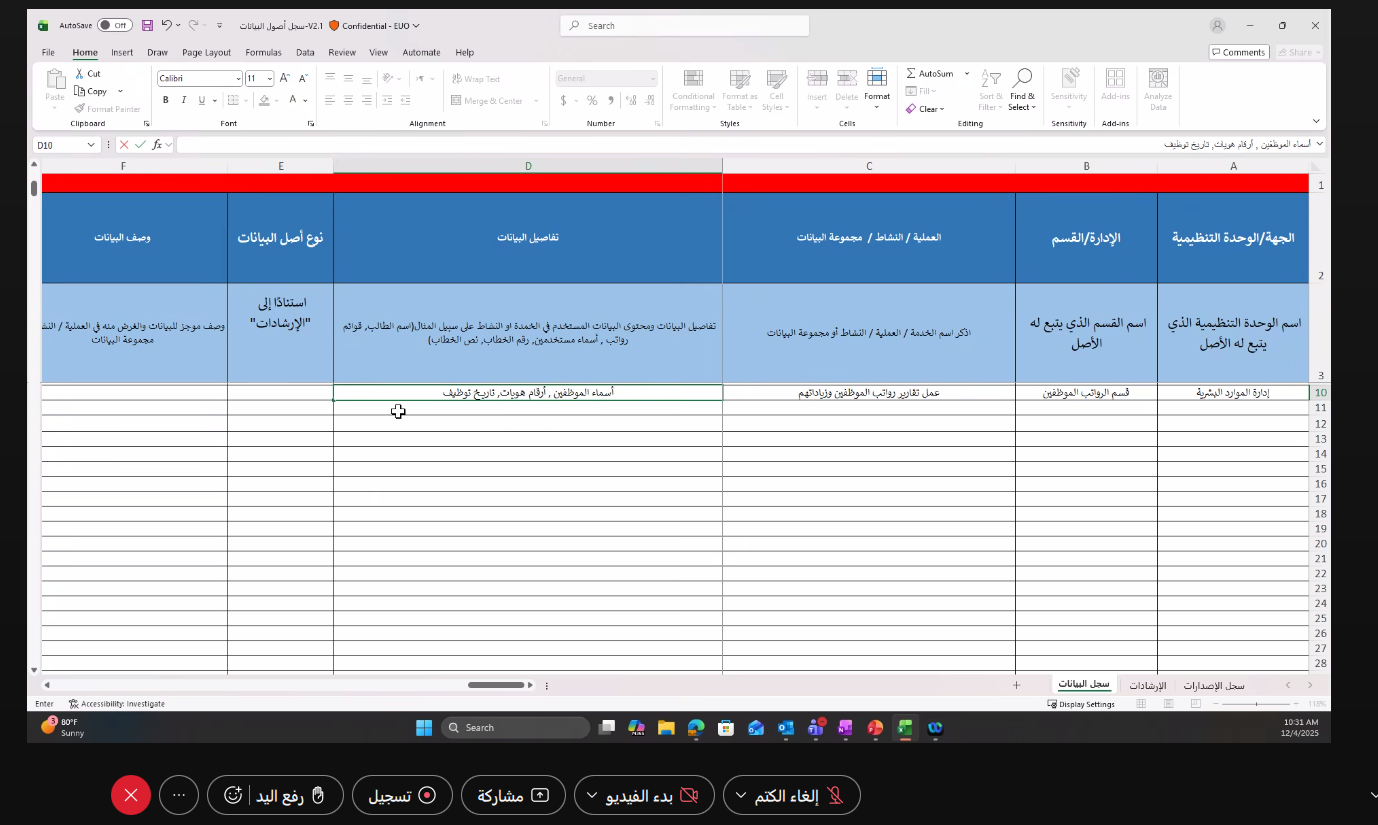This screenshot has height=825, width=1378.
Task: Expand the Name Box dropdown arrow
Action: point(91,145)
